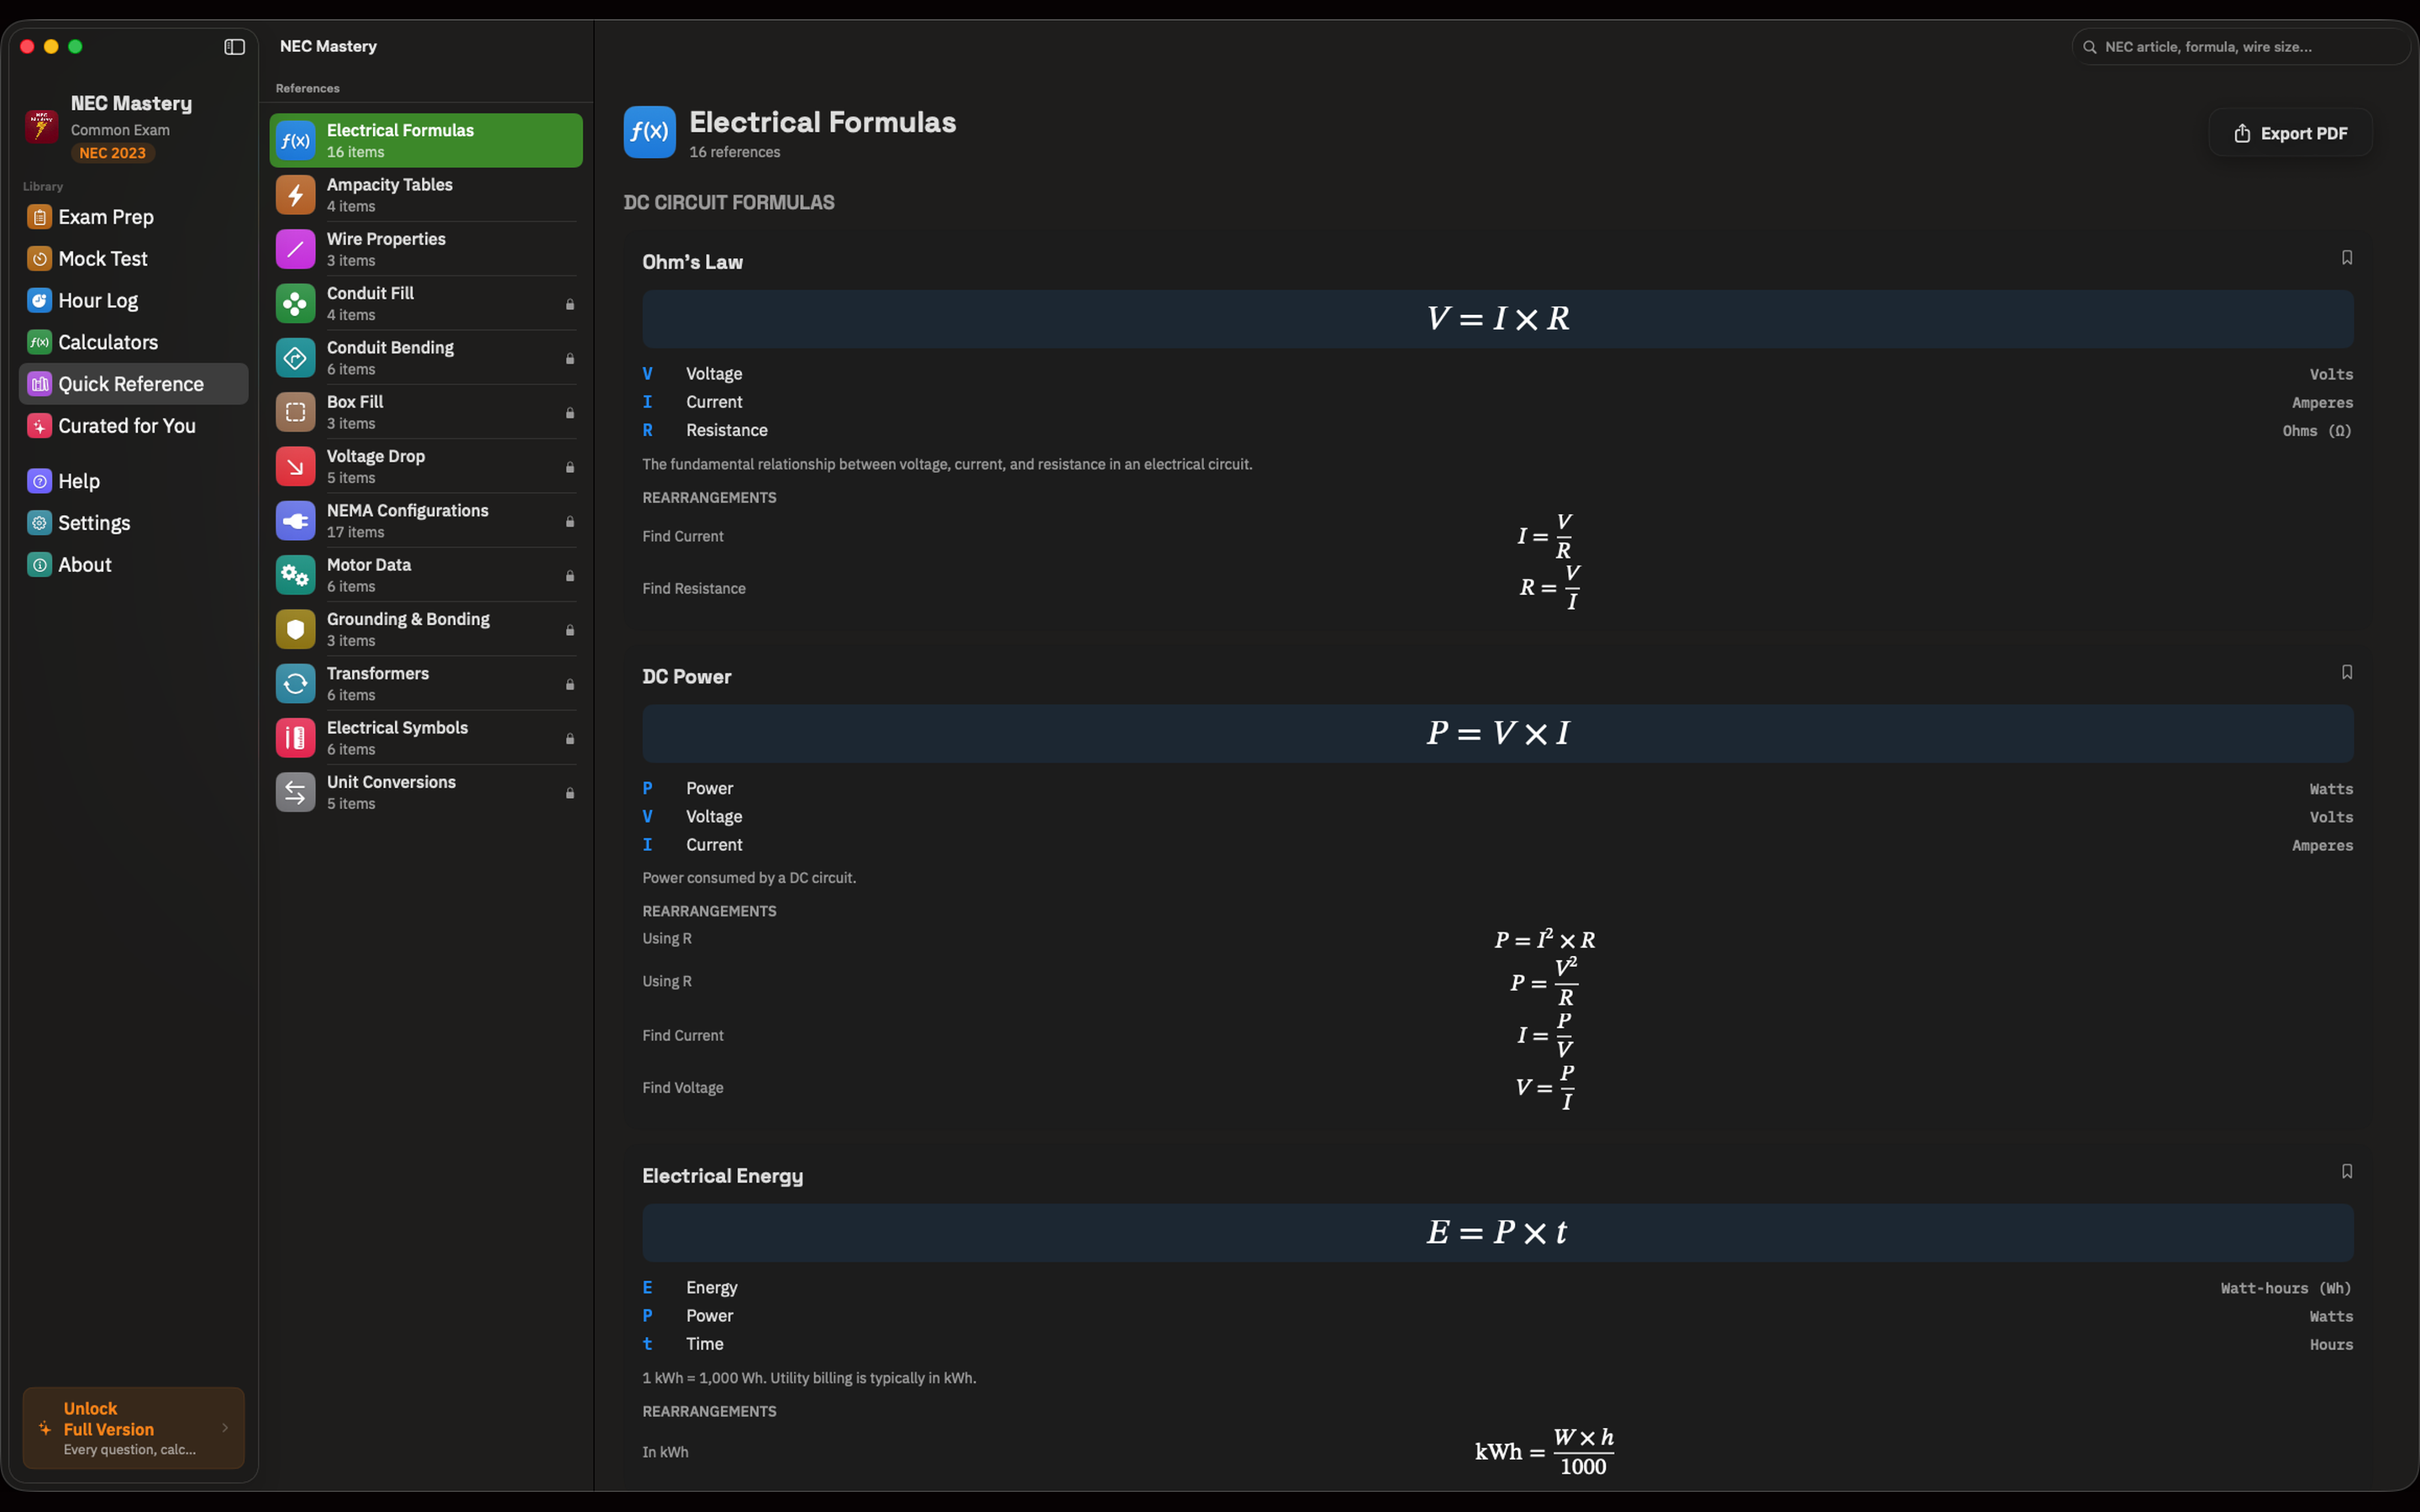Click the 'In kWh' rearrangement label

click(665, 1452)
